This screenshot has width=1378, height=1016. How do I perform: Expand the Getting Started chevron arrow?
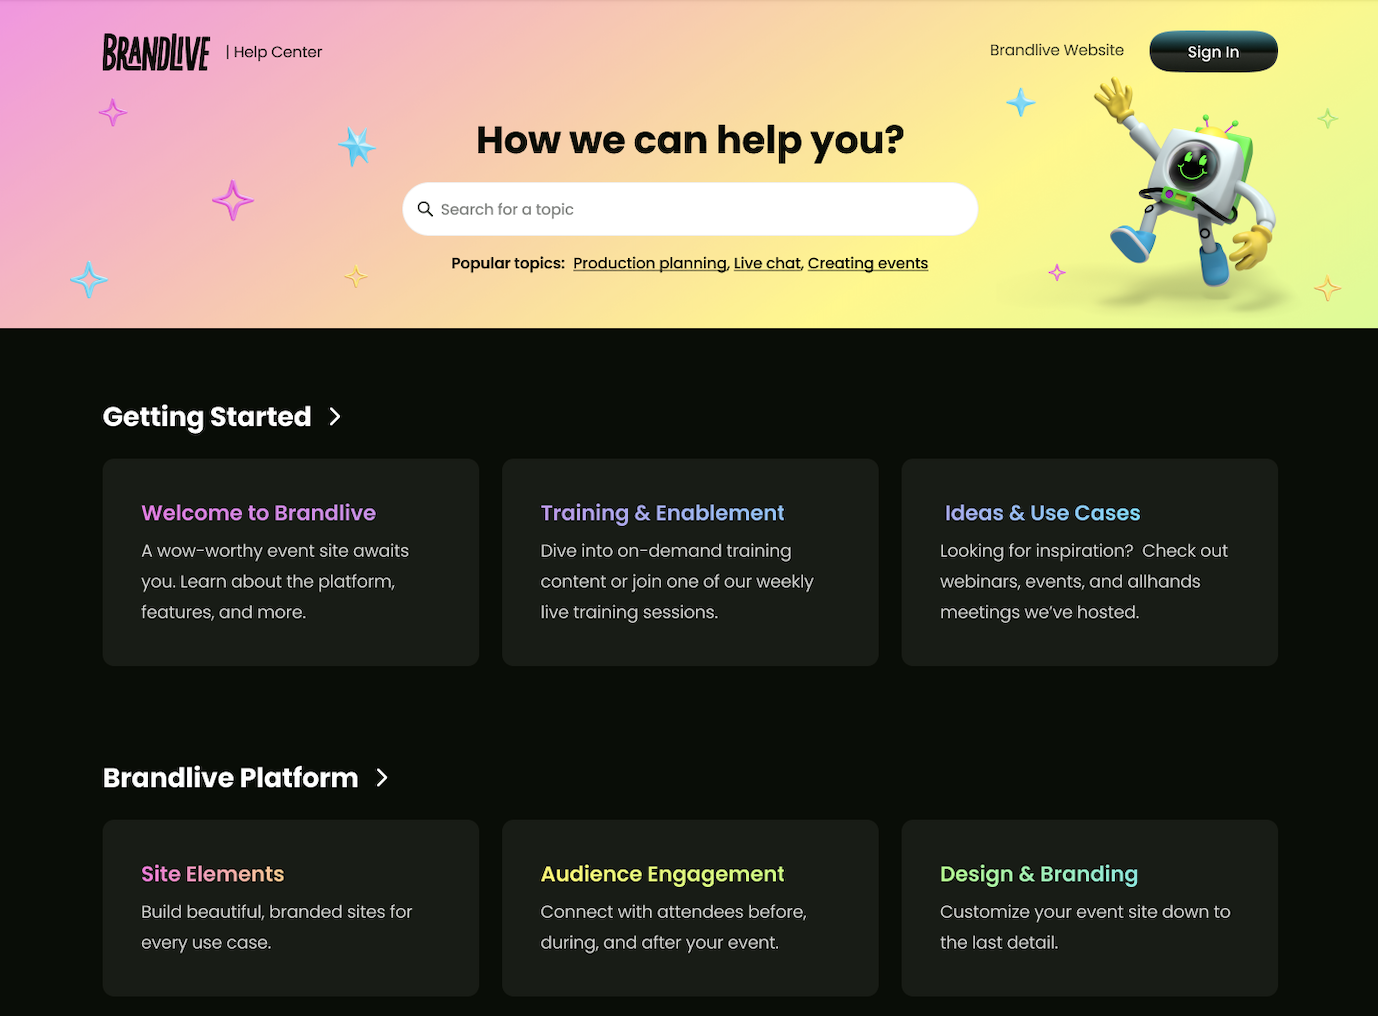click(x=335, y=416)
